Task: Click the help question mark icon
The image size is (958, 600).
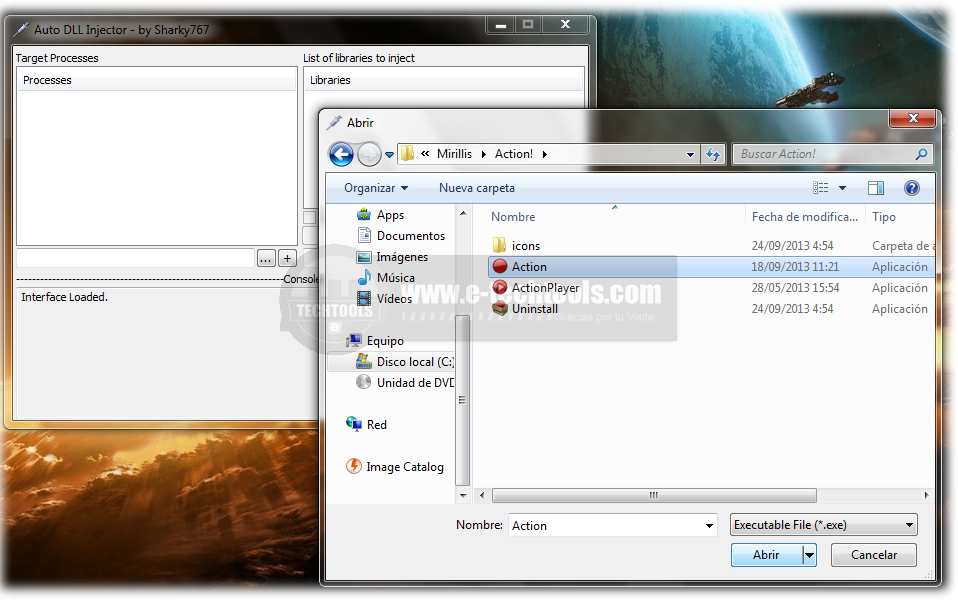Action: pos(912,188)
